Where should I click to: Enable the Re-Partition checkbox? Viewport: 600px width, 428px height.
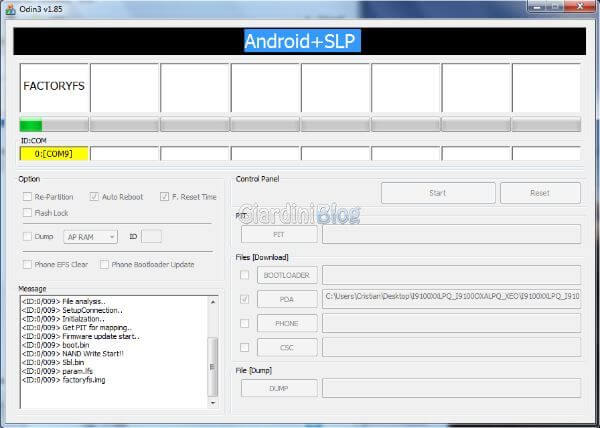coord(27,197)
